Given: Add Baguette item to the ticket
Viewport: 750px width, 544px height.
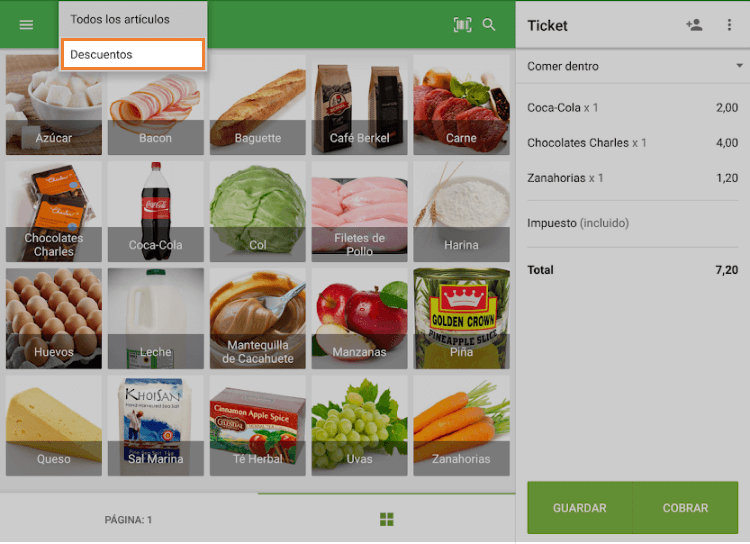Looking at the screenshot, I should (x=257, y=105).
